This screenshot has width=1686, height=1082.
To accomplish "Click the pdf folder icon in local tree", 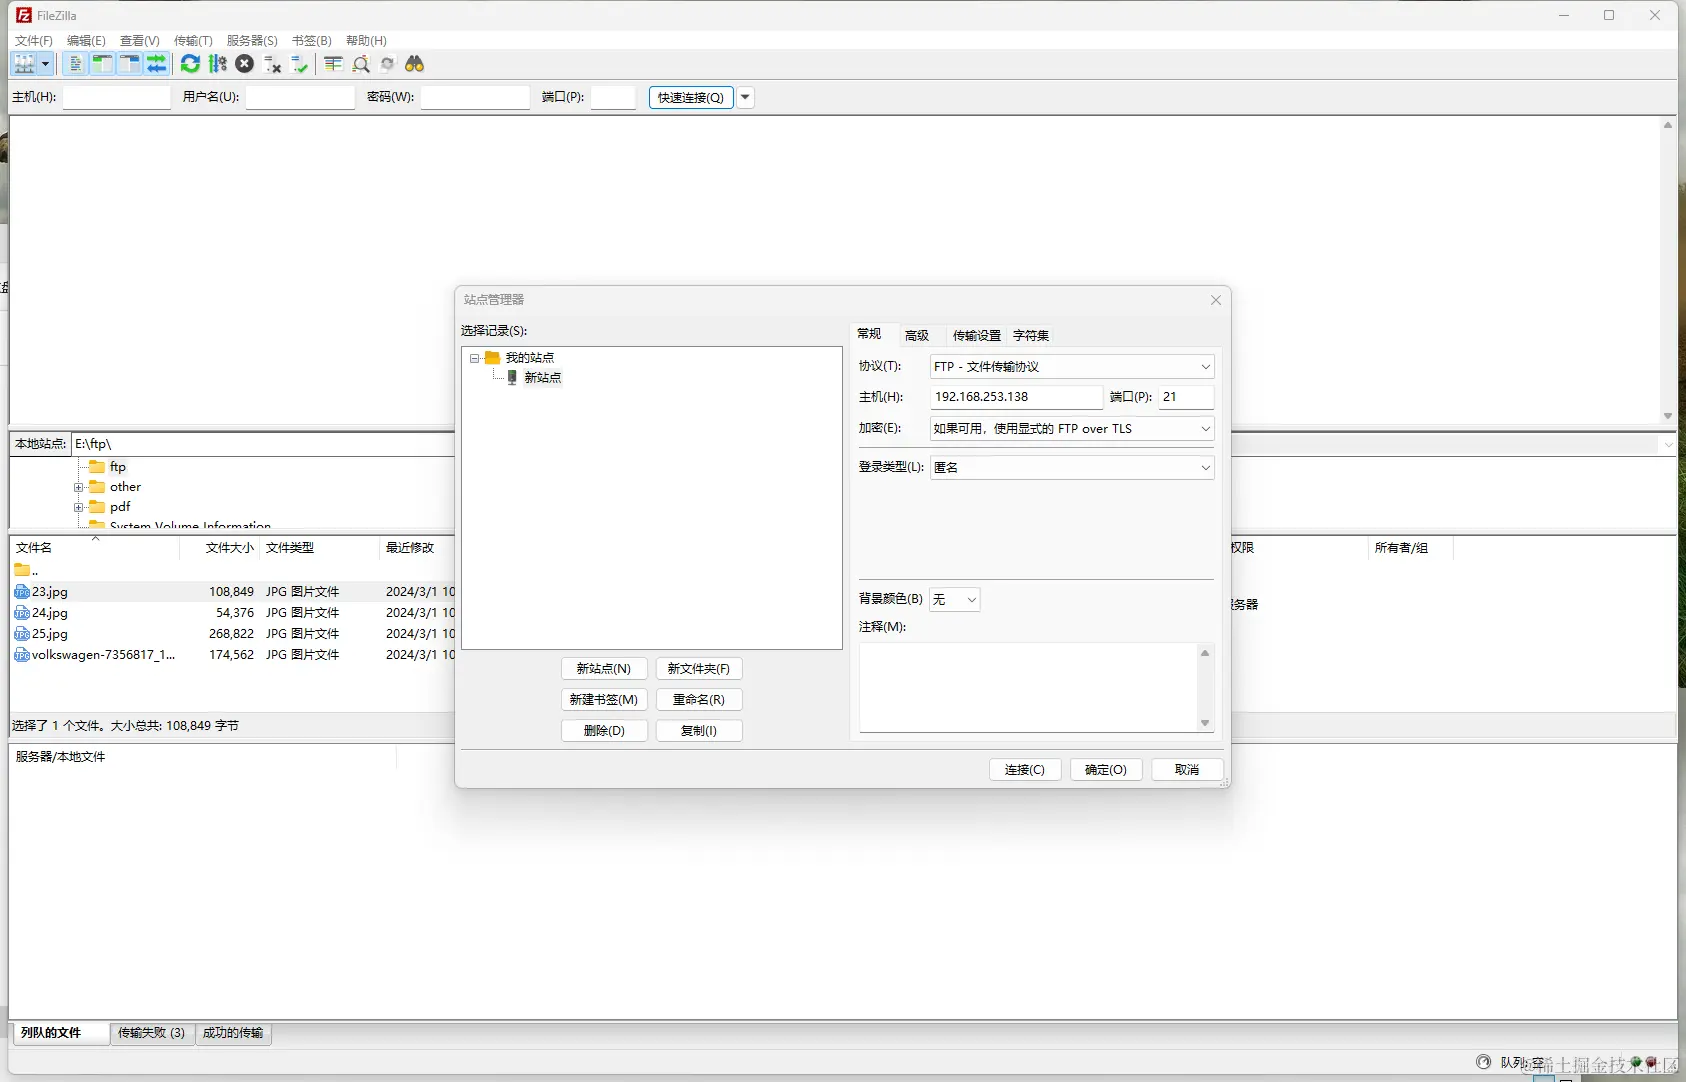I will pos(97,507).
